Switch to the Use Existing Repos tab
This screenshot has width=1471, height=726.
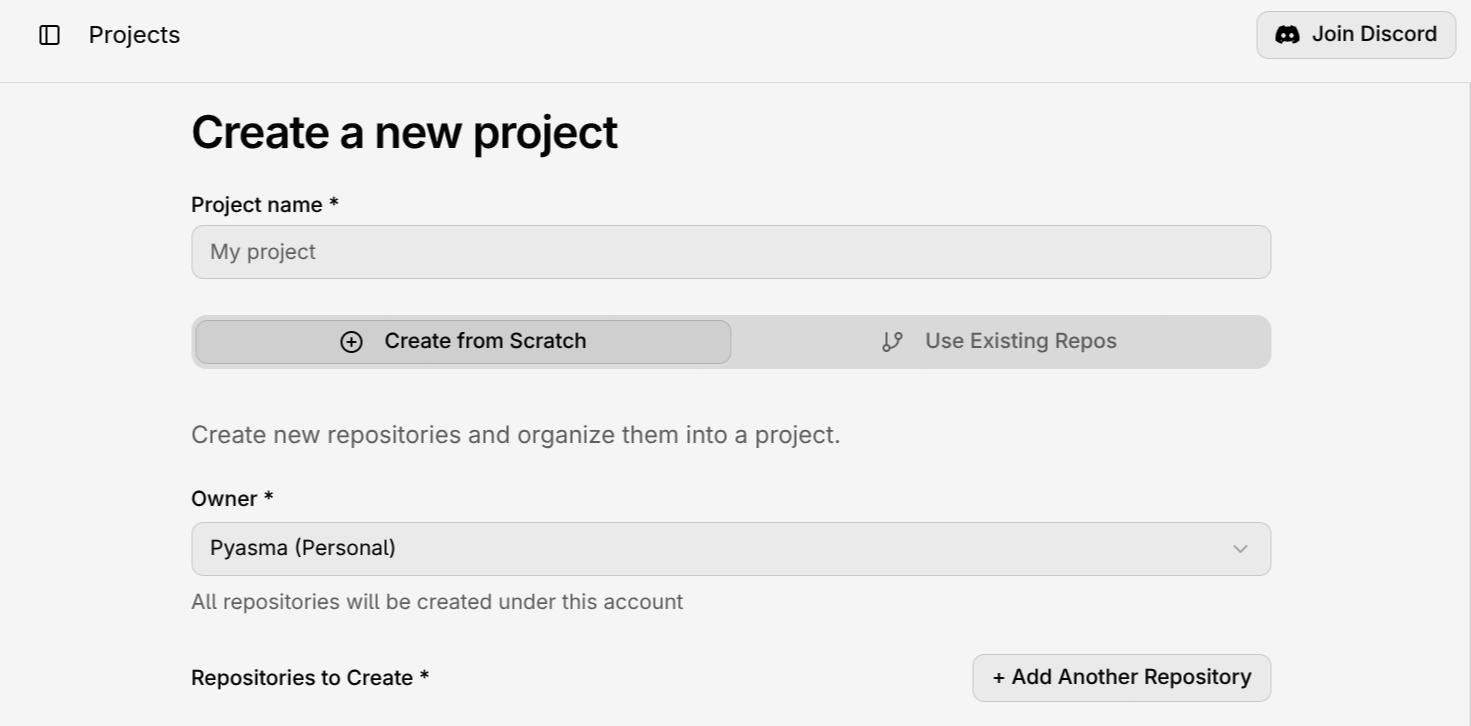(x=1000, y=342)
